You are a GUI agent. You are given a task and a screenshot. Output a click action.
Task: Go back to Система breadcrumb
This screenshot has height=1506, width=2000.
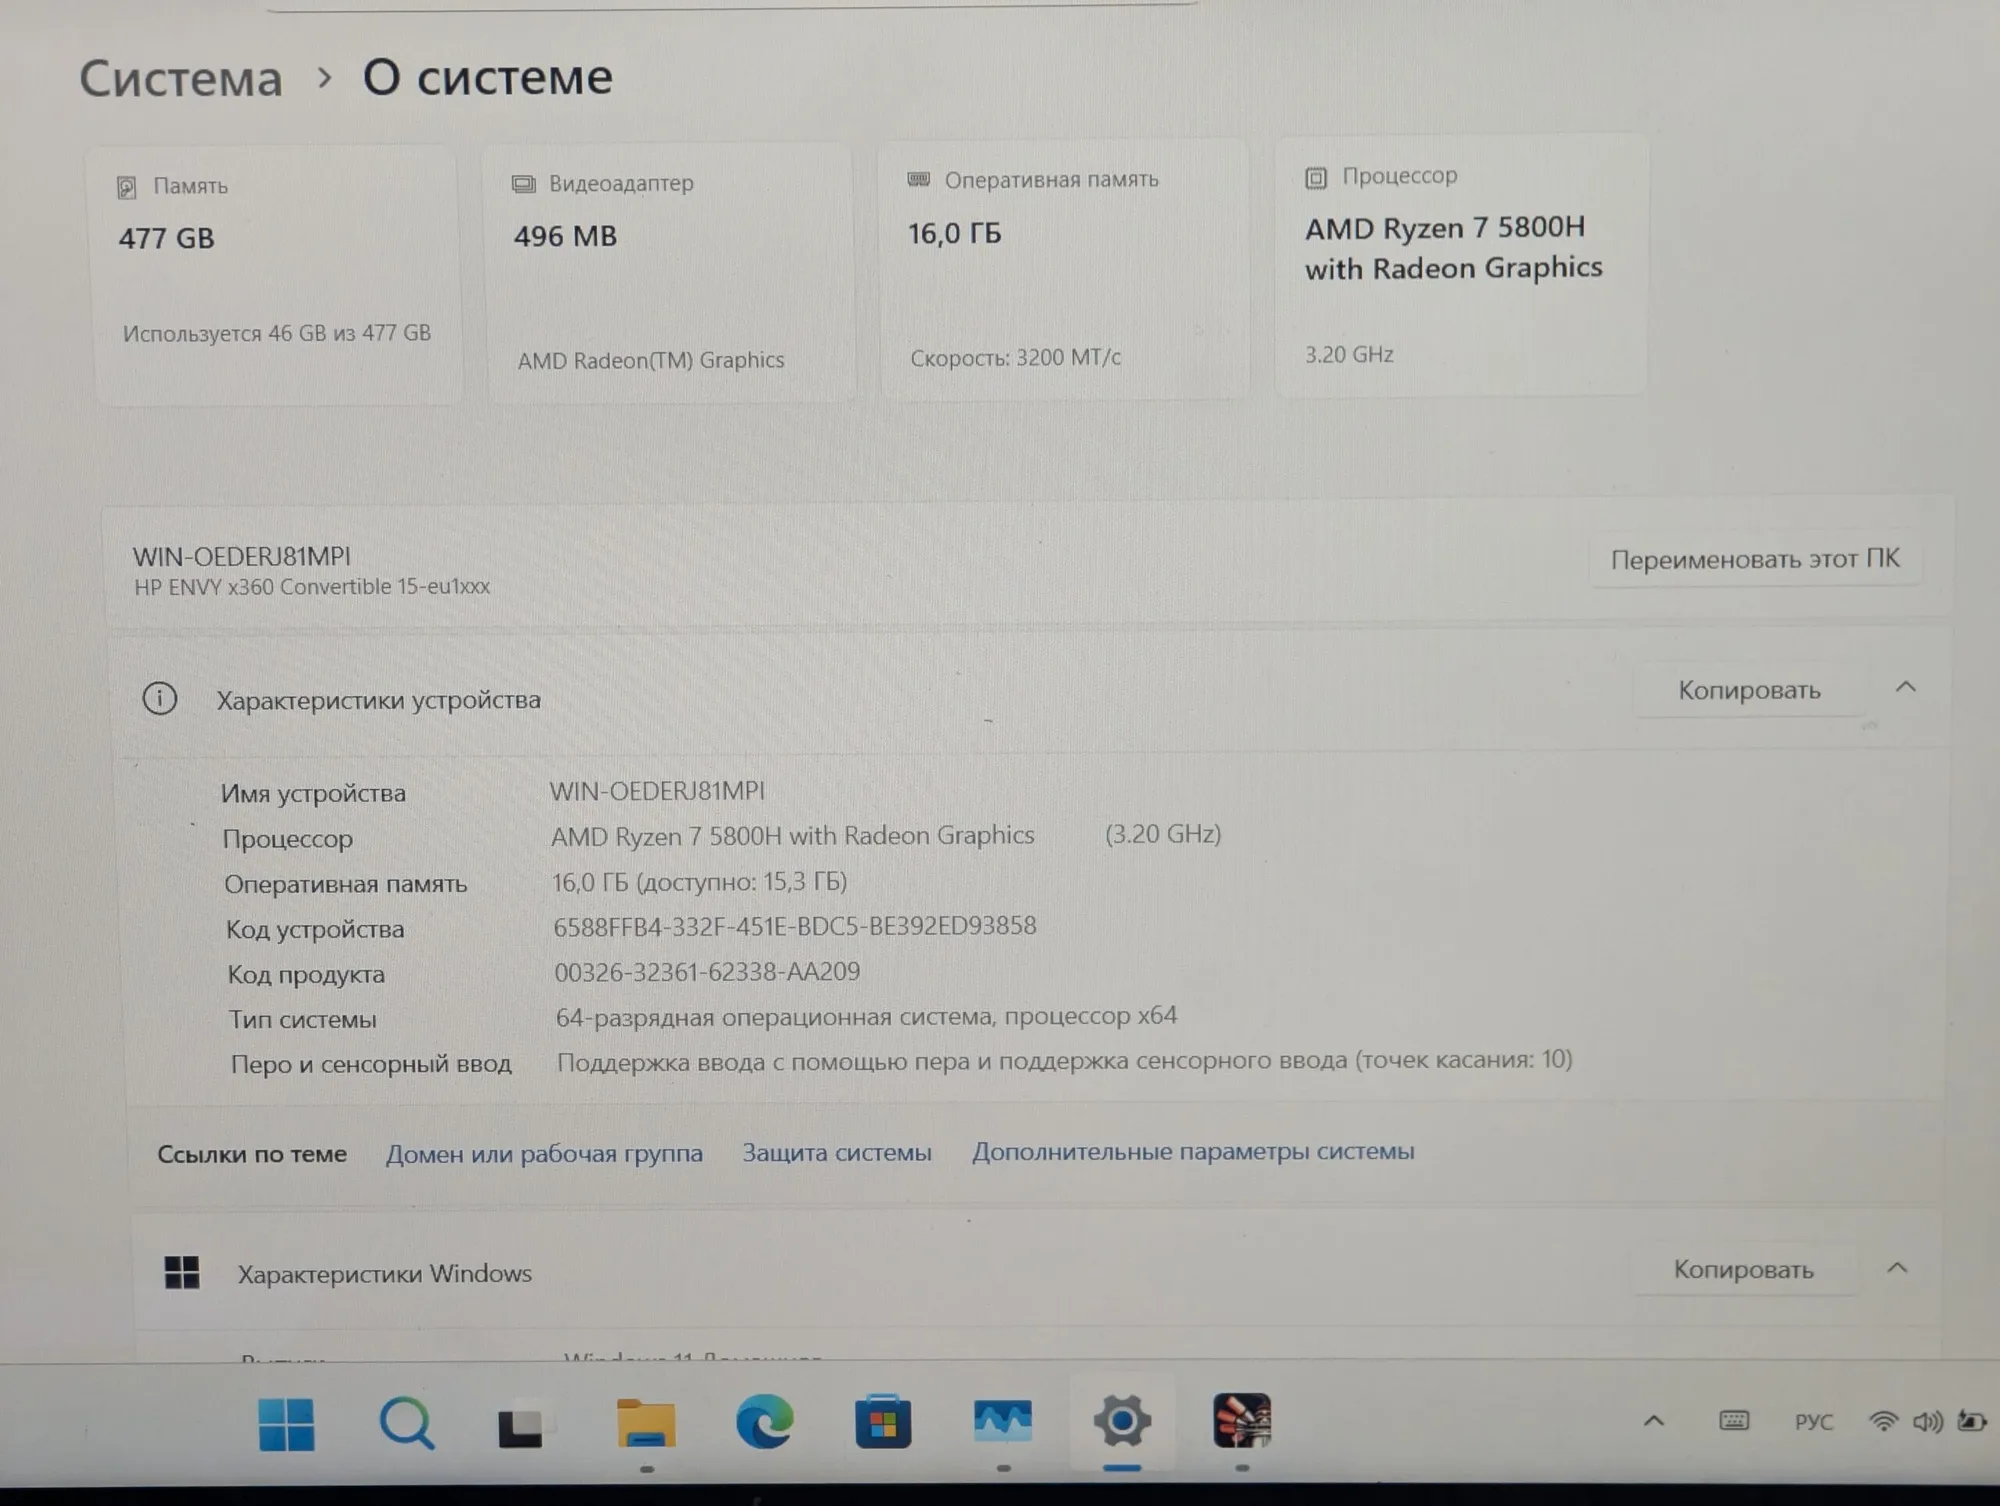click(x=181, y=78)
